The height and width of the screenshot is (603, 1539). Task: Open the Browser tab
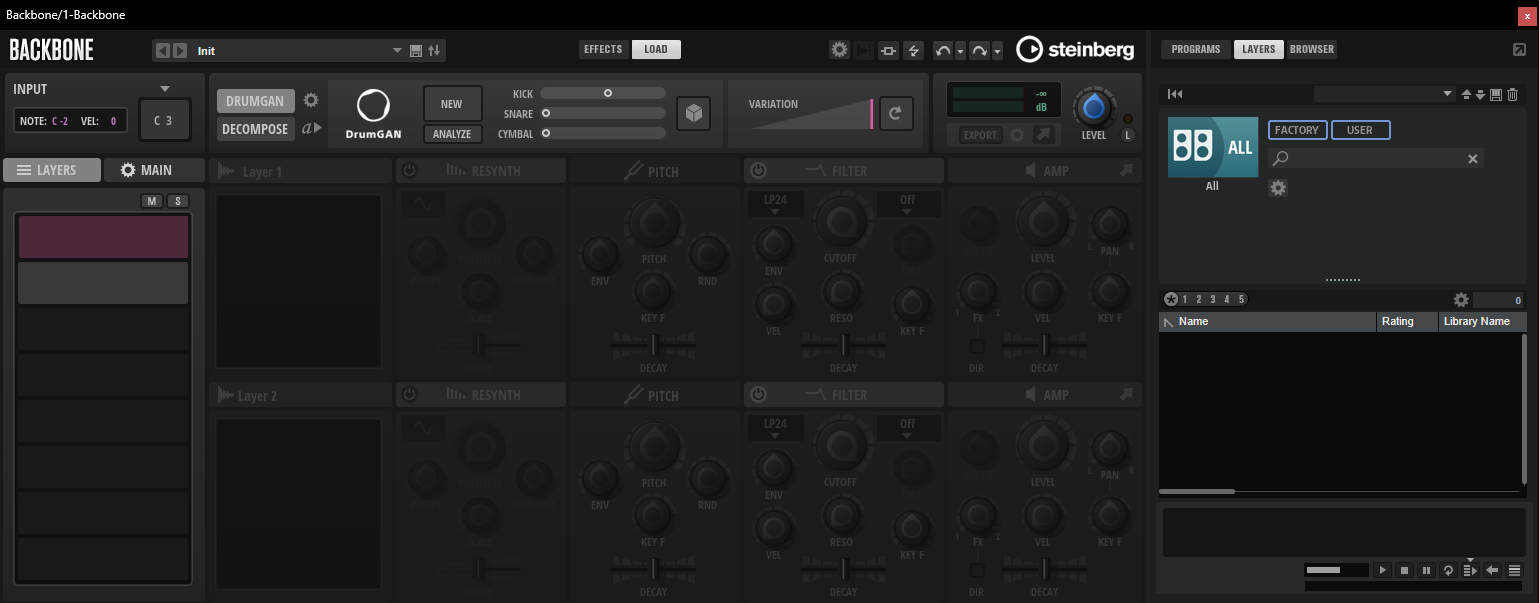click(1311, 49)
